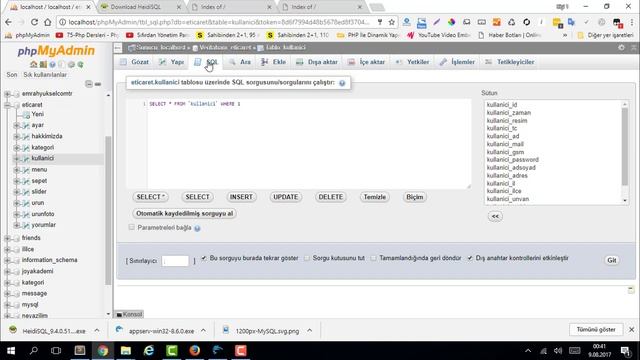
Task: Click the bottom-right page bookmark icon
Action: (631, 290)
